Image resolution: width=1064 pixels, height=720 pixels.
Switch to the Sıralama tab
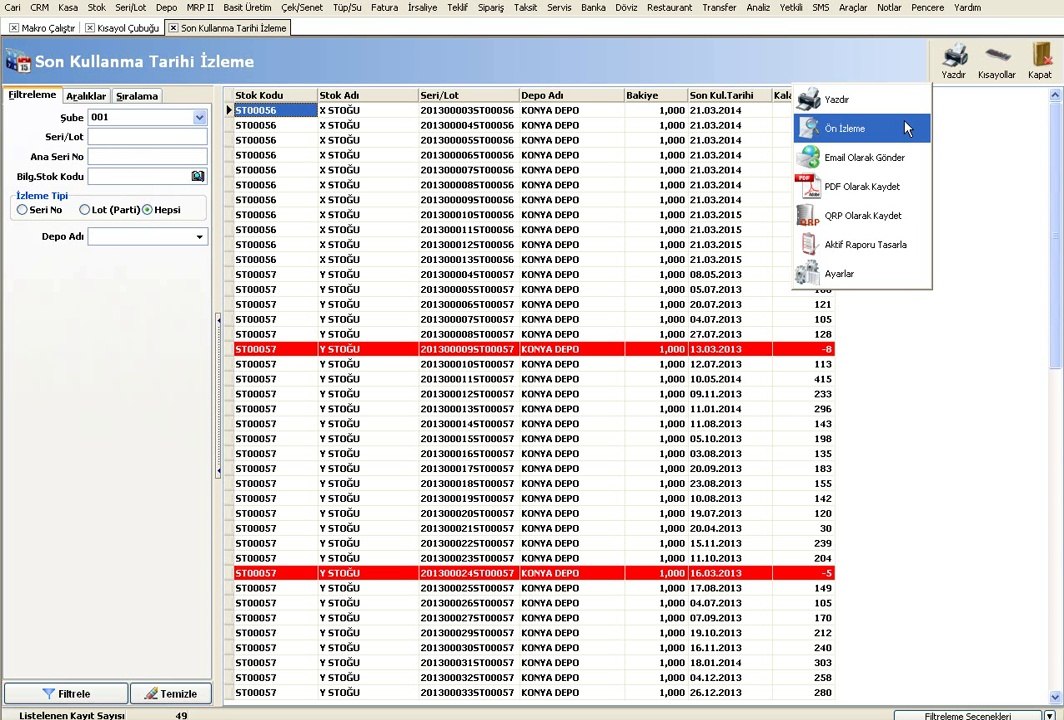pyautogui.click(x=137, y=96)
